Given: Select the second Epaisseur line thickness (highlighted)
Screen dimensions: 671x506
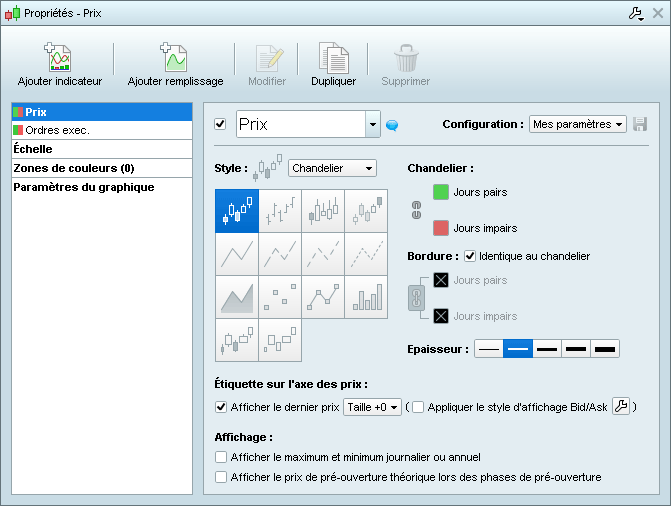Looking at the screenshot, I should pyautogui.click(x=518, y=349).
